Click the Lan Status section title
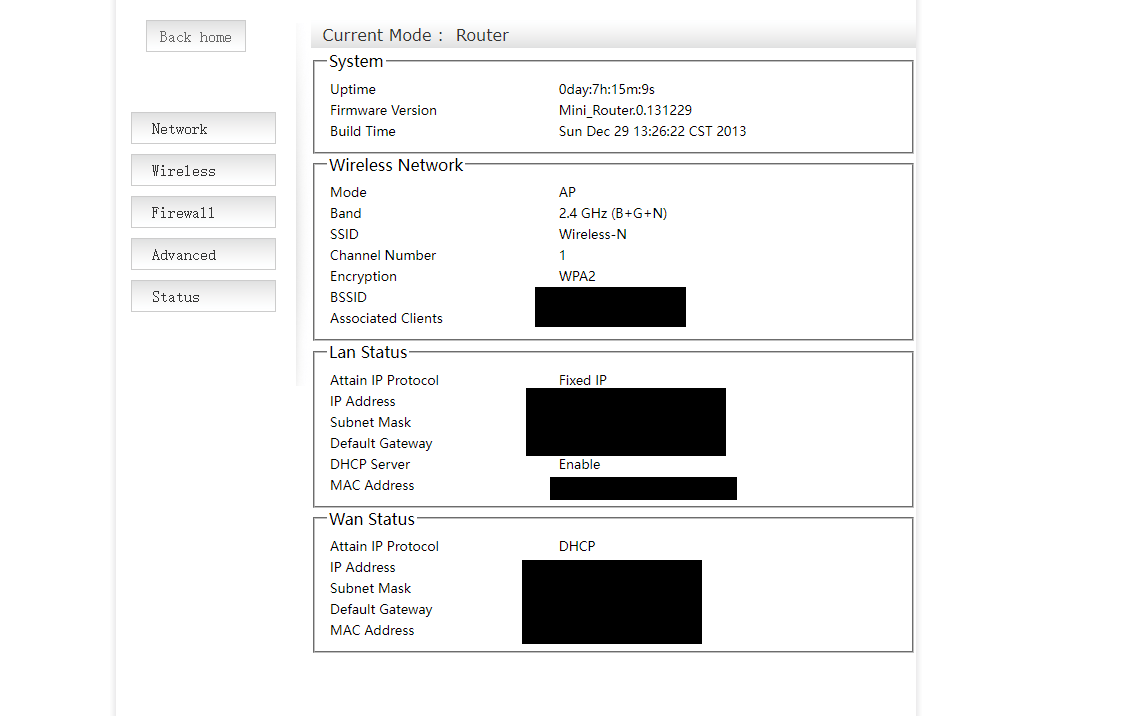Image resolution: width=1124 pixels, height=716 pixels. click(368, 353)
